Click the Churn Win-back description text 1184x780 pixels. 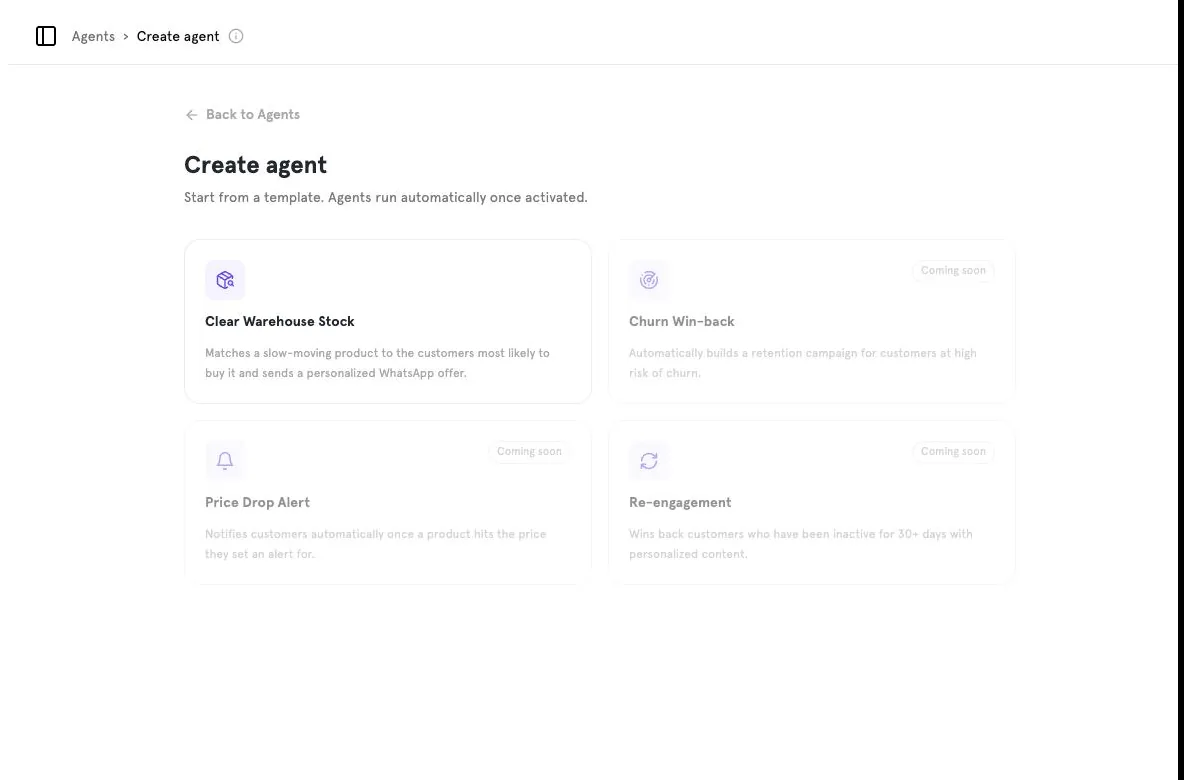(803, 363)
